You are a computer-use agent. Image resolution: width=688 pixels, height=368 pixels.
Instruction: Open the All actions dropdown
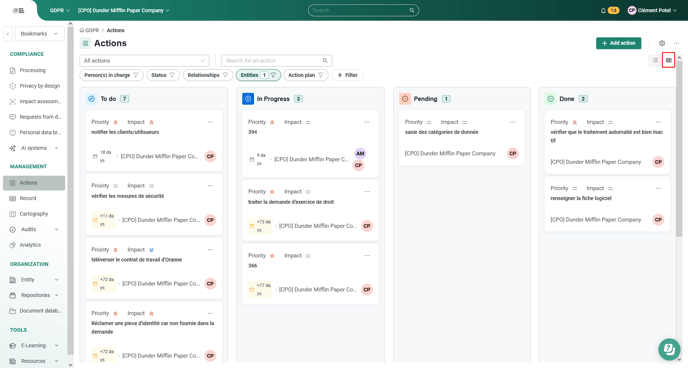(x=144, y=61)
